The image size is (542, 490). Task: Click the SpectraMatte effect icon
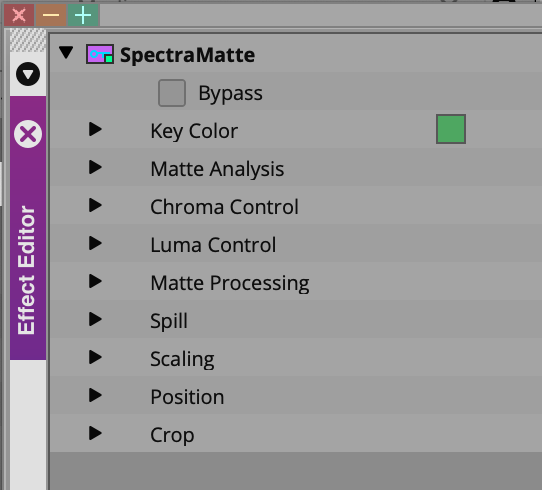tap(100, 54)
